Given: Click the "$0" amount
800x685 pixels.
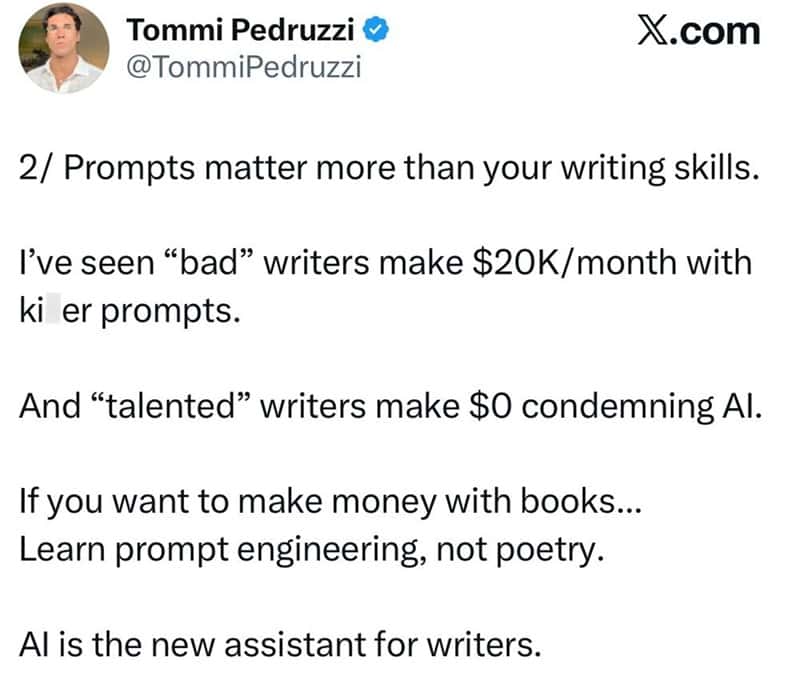Looking at the screenshot, I should (490, 407).
